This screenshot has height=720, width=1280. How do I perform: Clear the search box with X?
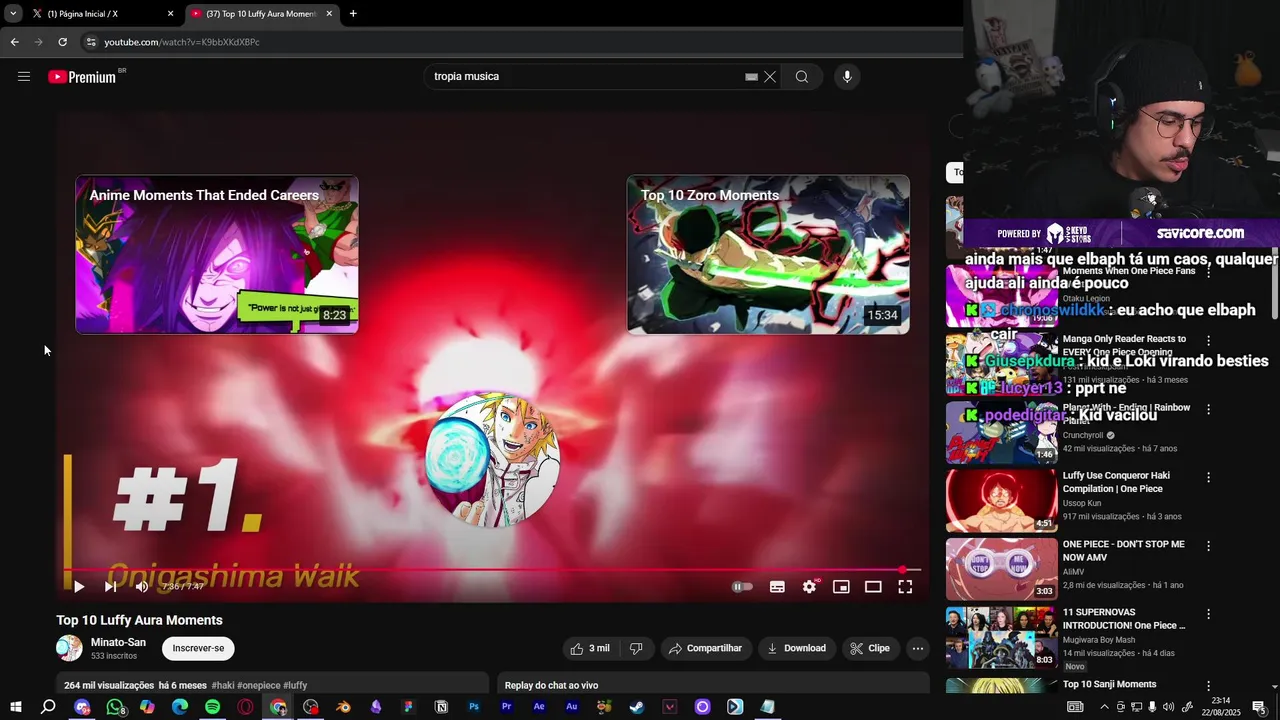pyautogui.click(x=770, y=77)
